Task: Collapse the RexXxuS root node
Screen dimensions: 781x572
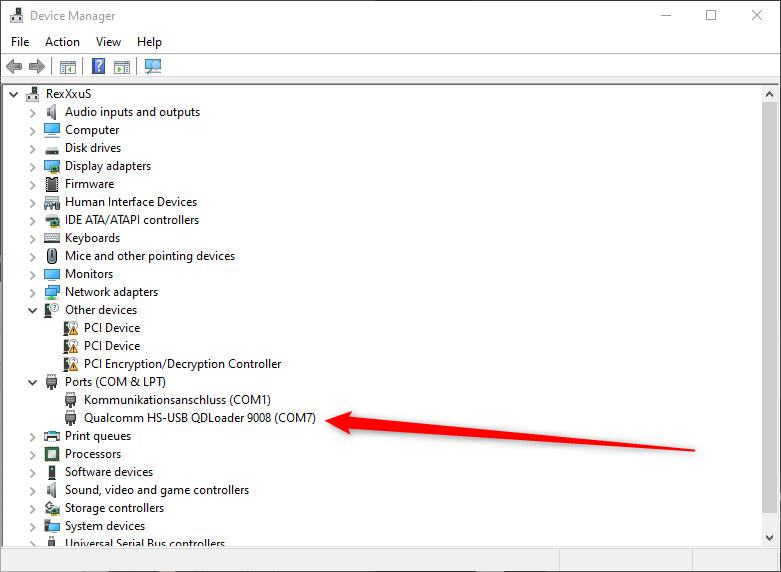Action: pos(13,94)
